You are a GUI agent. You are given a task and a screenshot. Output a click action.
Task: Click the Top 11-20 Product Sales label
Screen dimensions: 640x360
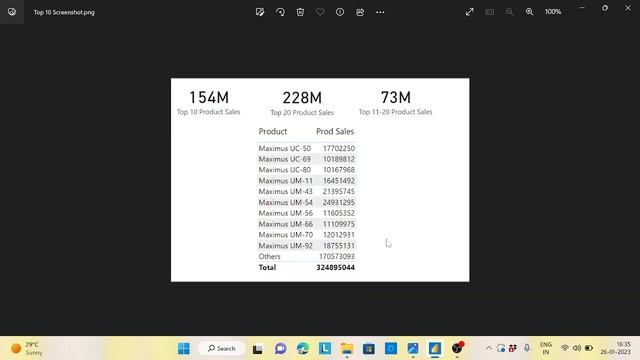(396, 112)
